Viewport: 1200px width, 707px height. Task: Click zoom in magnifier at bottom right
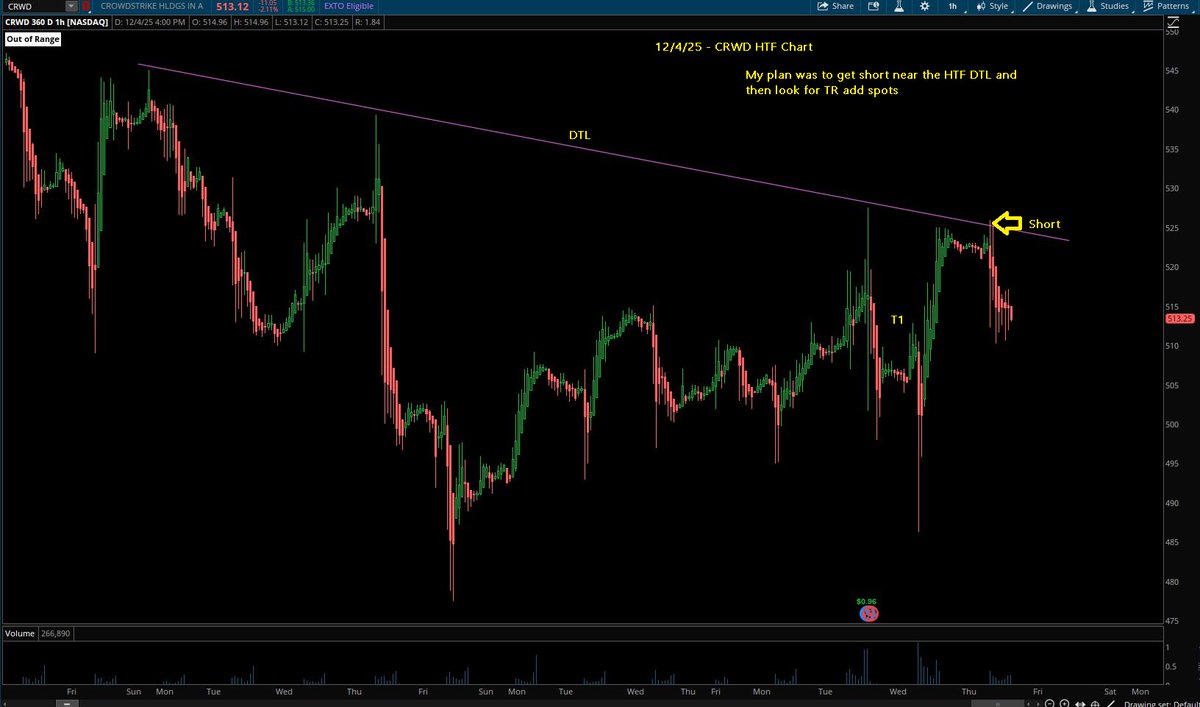1064,704
